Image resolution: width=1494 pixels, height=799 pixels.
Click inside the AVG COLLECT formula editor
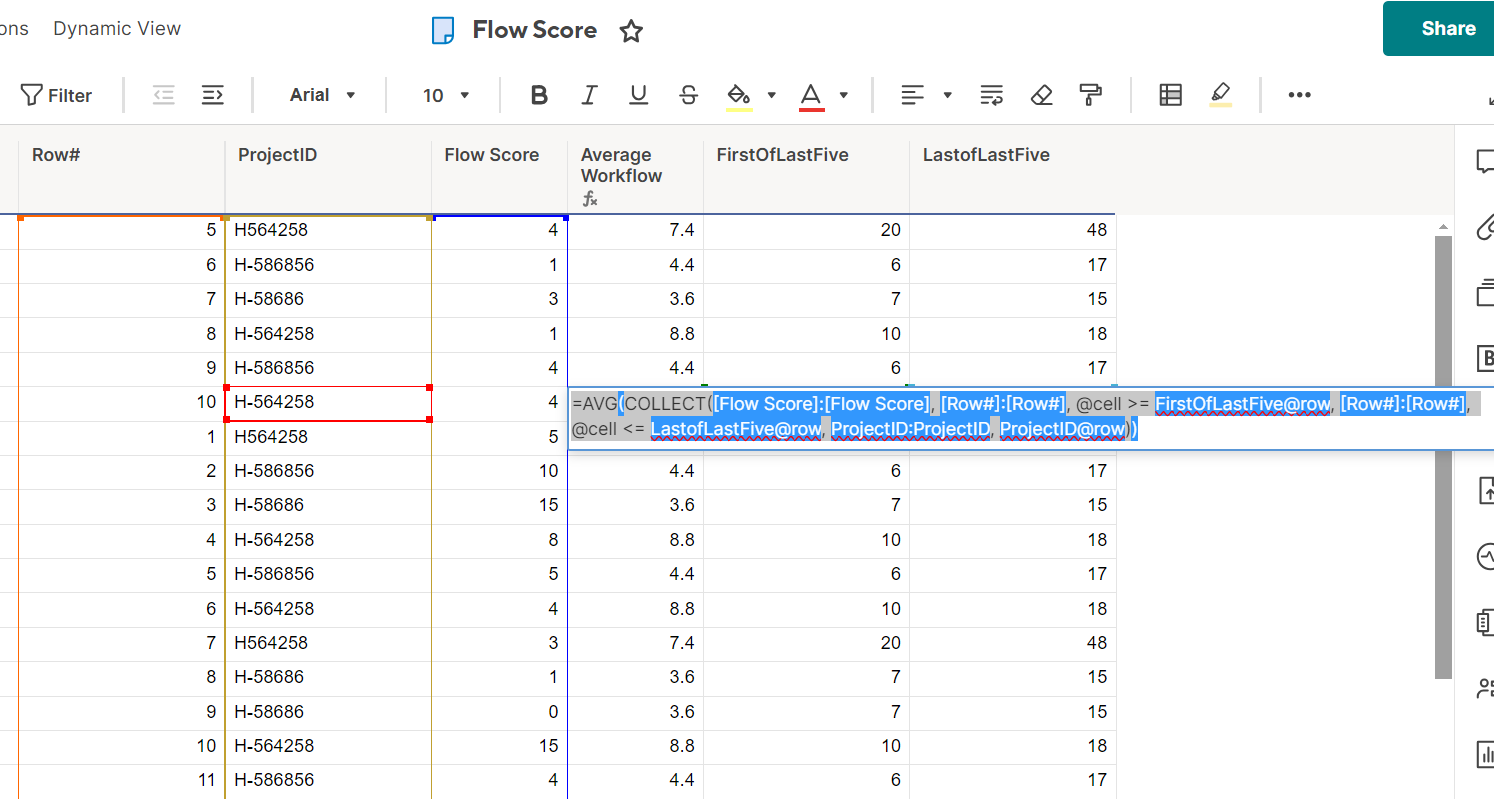[x=1030, y=418]
